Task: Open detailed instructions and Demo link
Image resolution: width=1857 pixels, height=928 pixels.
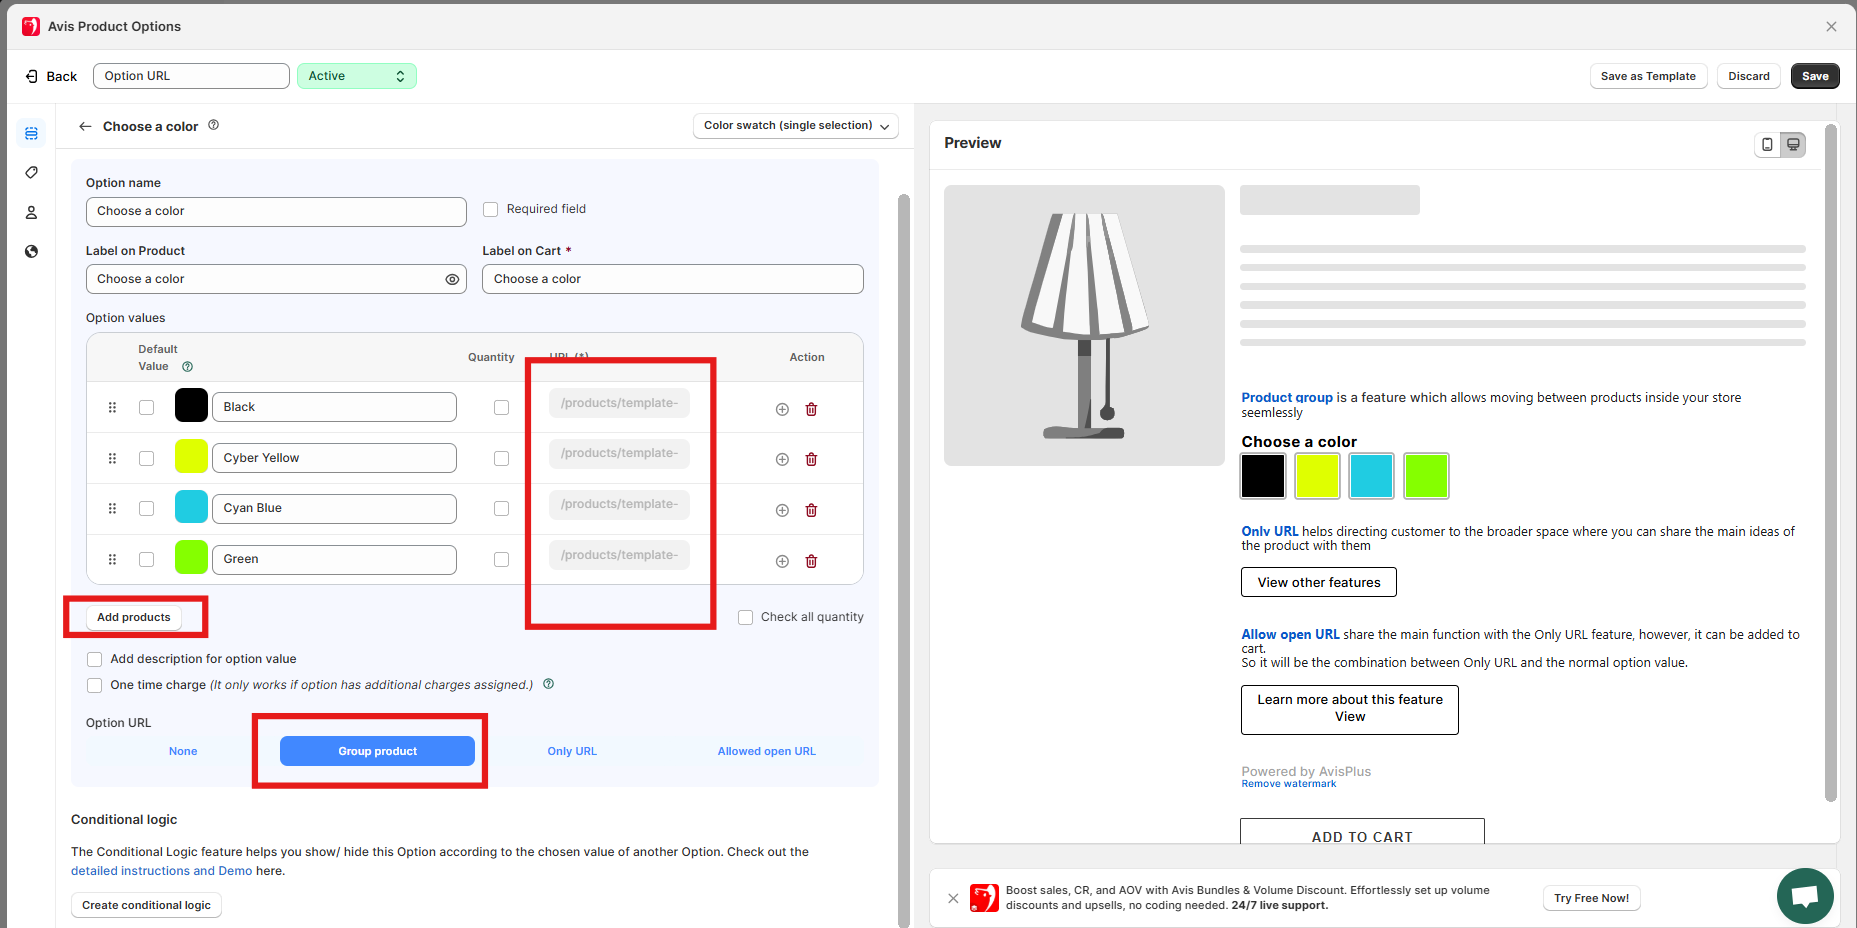Action: click(x=161, y=871)
